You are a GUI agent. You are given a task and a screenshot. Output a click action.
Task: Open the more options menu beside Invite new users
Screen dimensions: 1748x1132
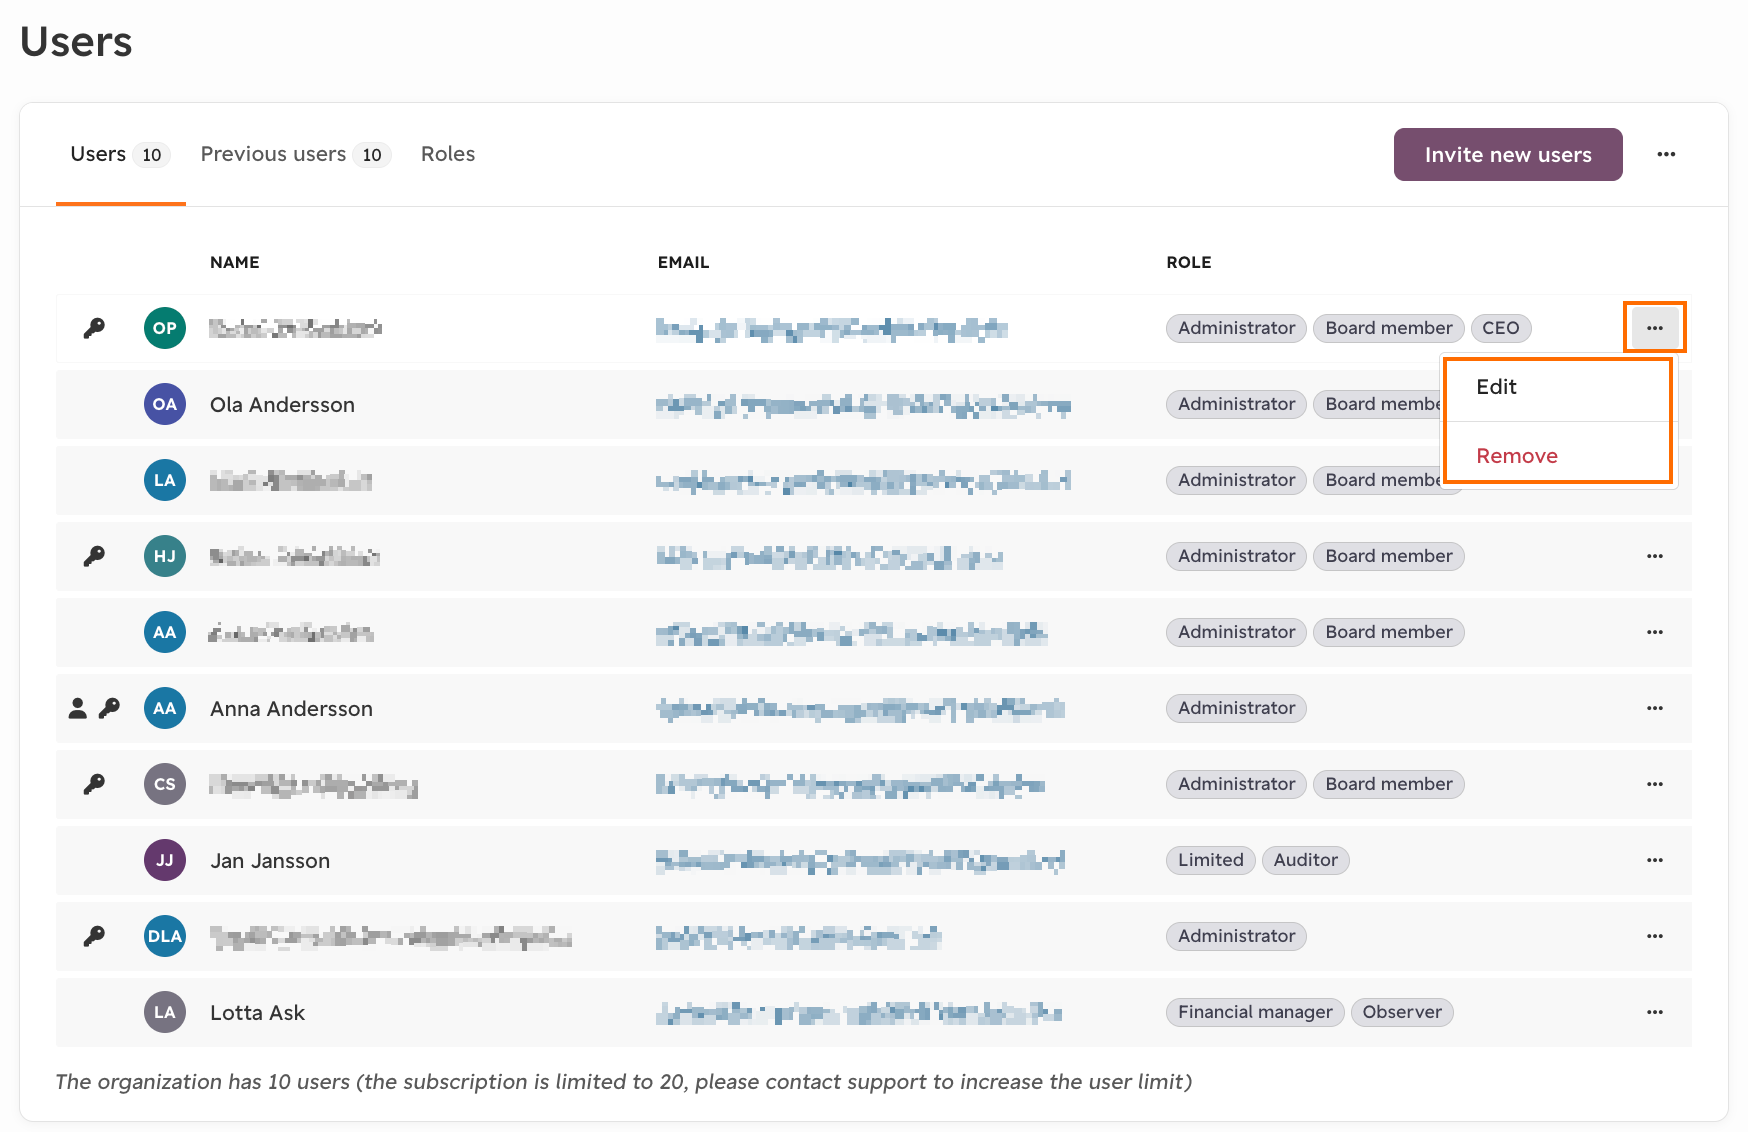1666,154
